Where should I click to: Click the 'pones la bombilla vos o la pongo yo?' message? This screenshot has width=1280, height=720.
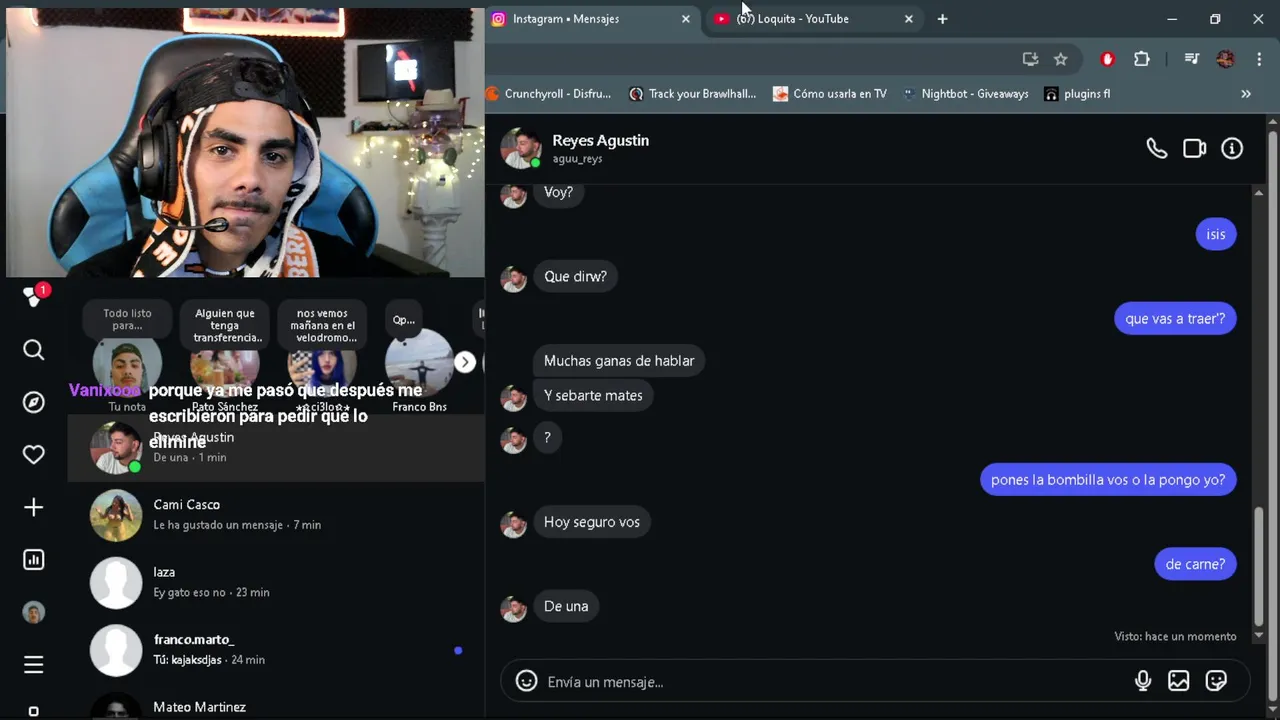tap(1108, 480)
